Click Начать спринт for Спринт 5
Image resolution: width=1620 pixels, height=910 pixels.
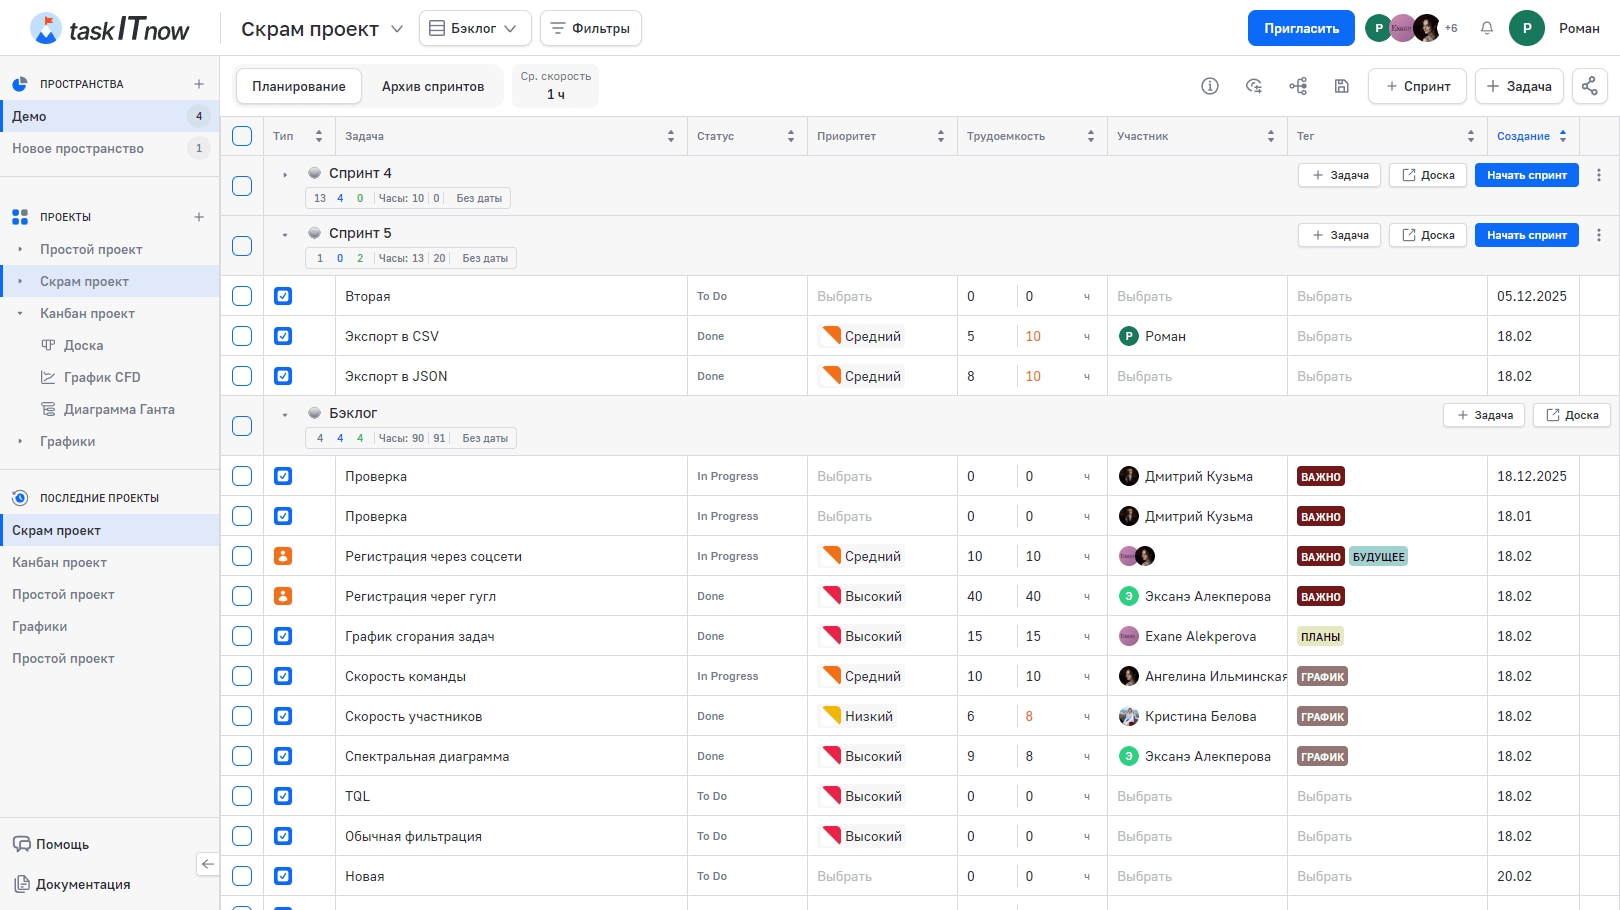pos(1526,235)
